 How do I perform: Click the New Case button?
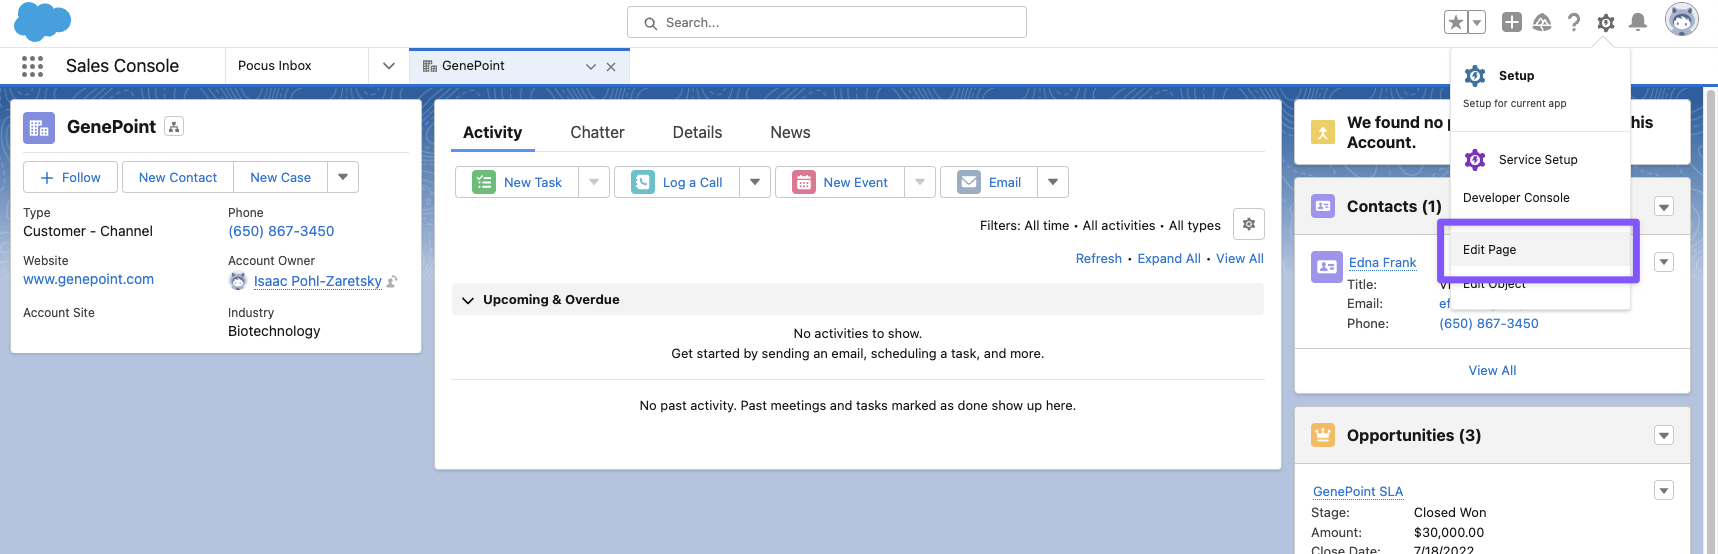[x=280, y=177]
